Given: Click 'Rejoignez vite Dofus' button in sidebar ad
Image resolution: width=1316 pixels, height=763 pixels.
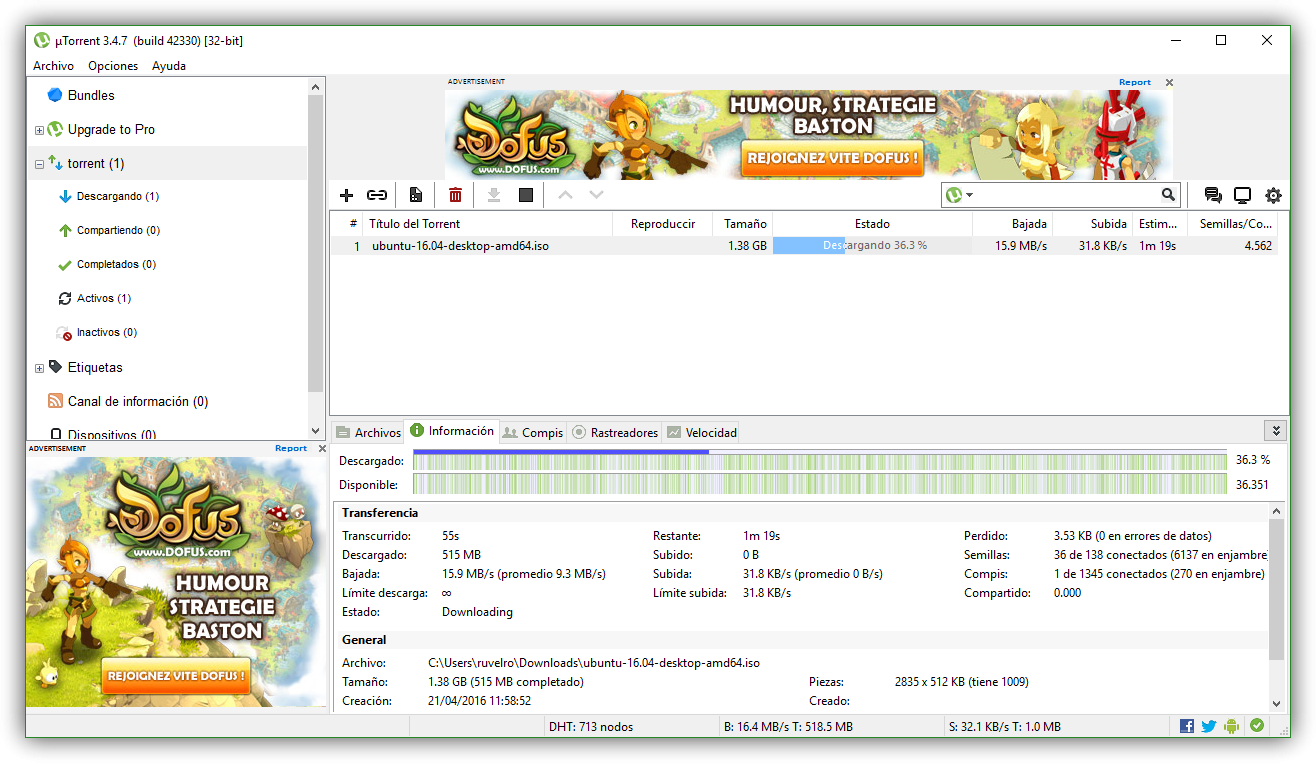Looking at the screenshot, I should tap(175, 676).
